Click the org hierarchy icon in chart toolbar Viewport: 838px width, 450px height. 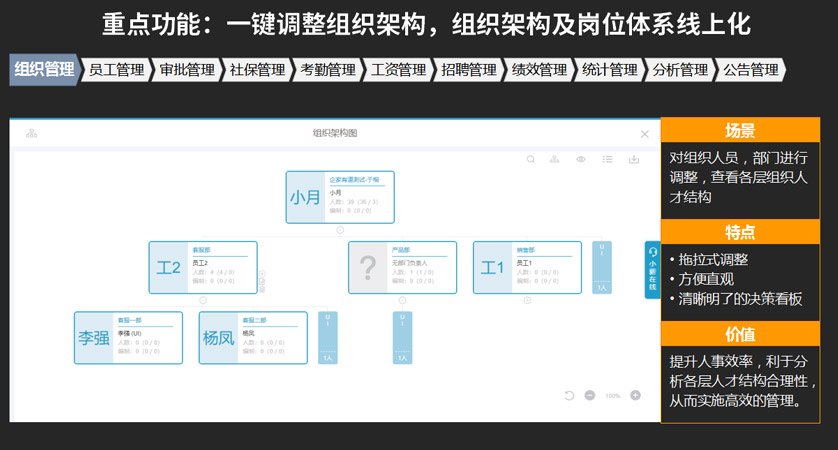555,159
